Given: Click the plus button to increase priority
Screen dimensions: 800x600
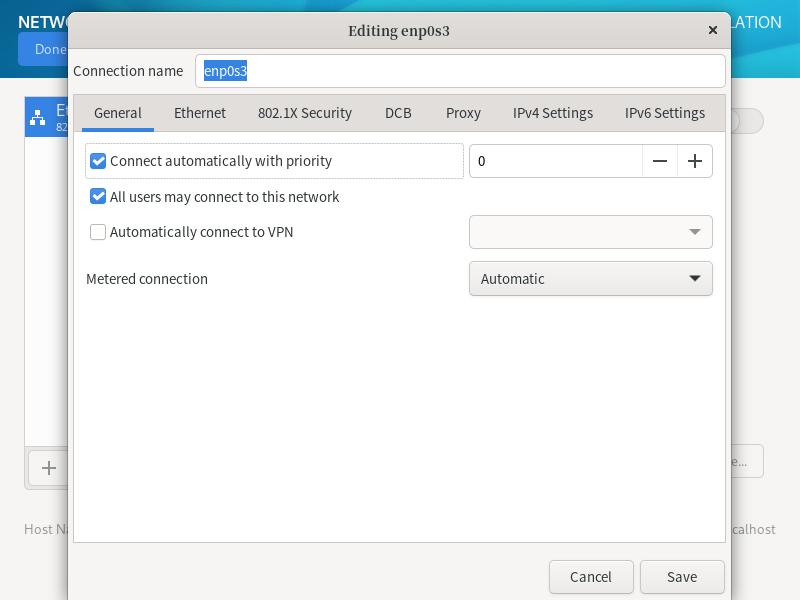Looking at the screenshot, I should tap(695, 161).
